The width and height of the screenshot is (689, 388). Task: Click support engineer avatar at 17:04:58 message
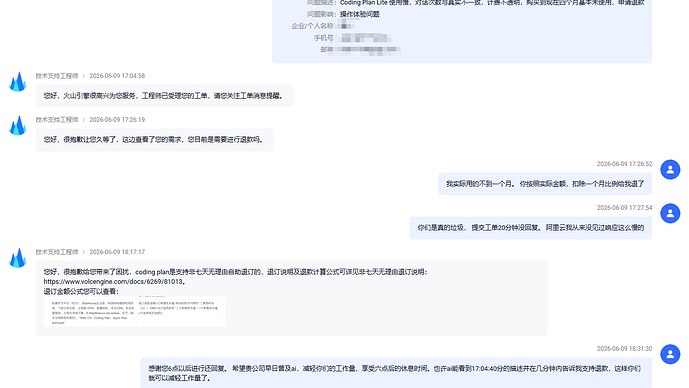pos(18,82)
